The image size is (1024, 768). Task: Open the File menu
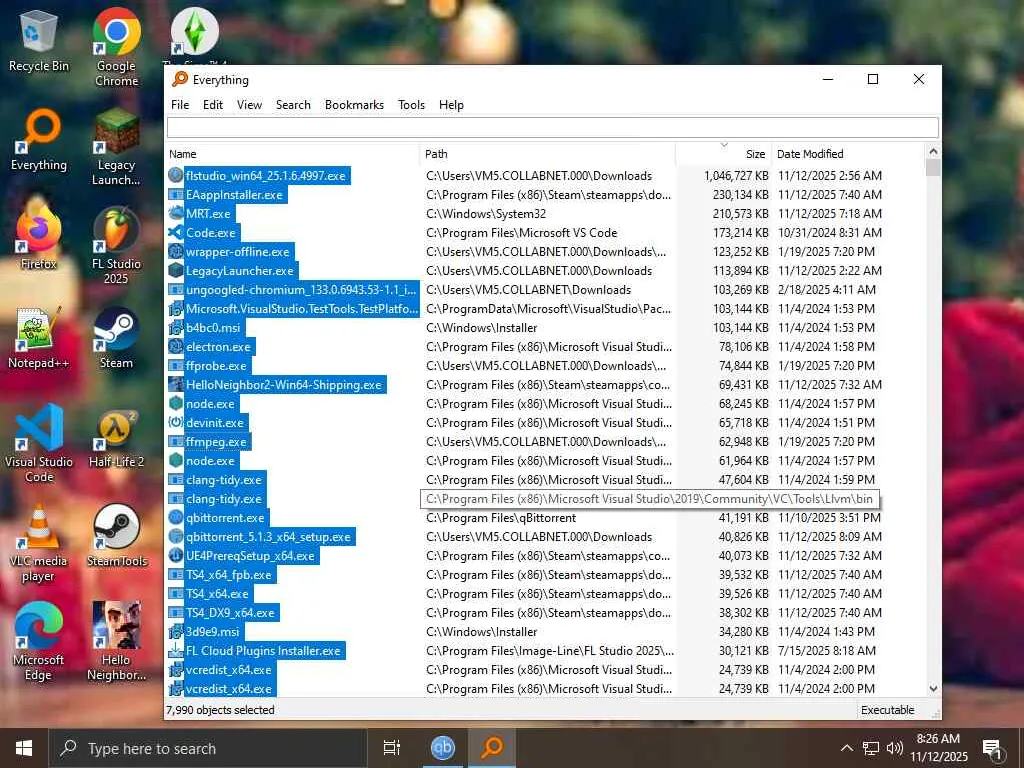[x=180, y=104]
